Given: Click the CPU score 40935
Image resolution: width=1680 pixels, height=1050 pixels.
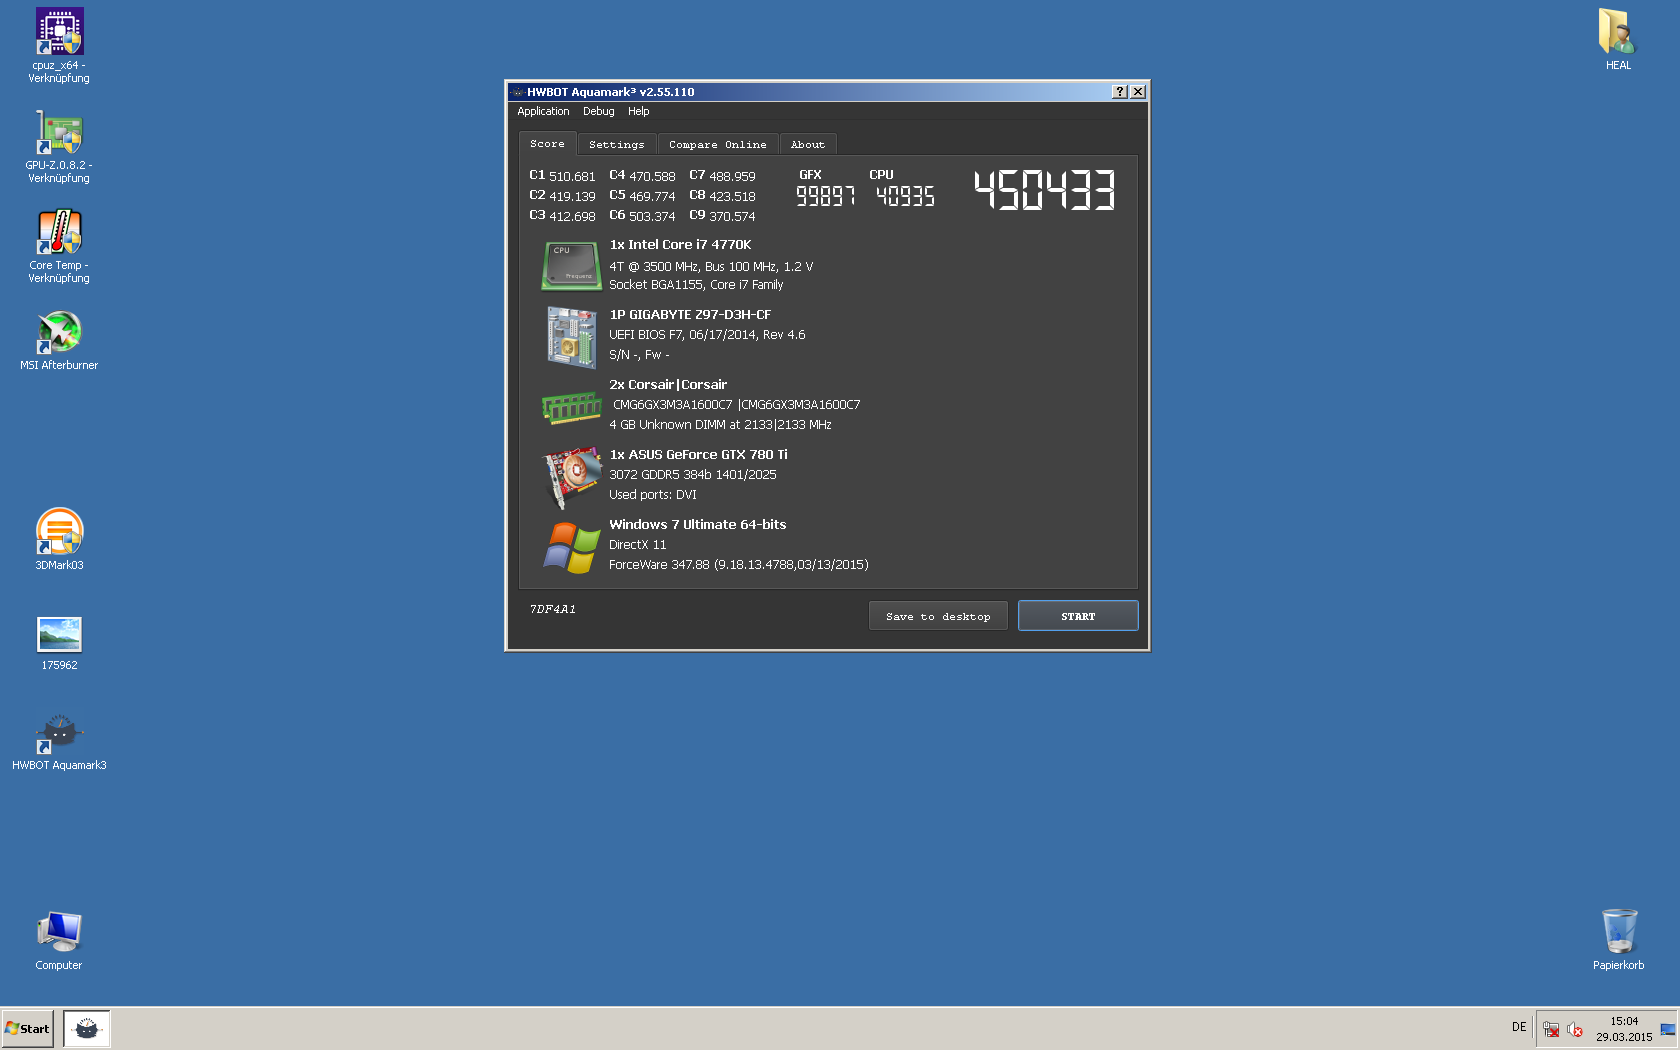Looking at the screenshot, I should (x=906, y=196).
